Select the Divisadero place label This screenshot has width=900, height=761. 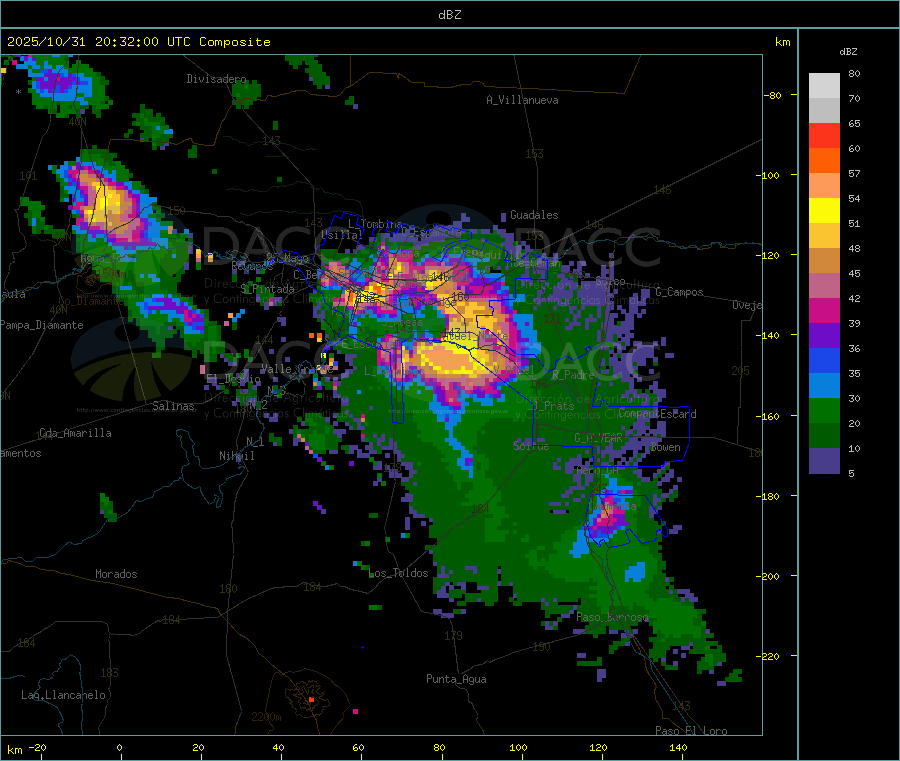(216, 79)
